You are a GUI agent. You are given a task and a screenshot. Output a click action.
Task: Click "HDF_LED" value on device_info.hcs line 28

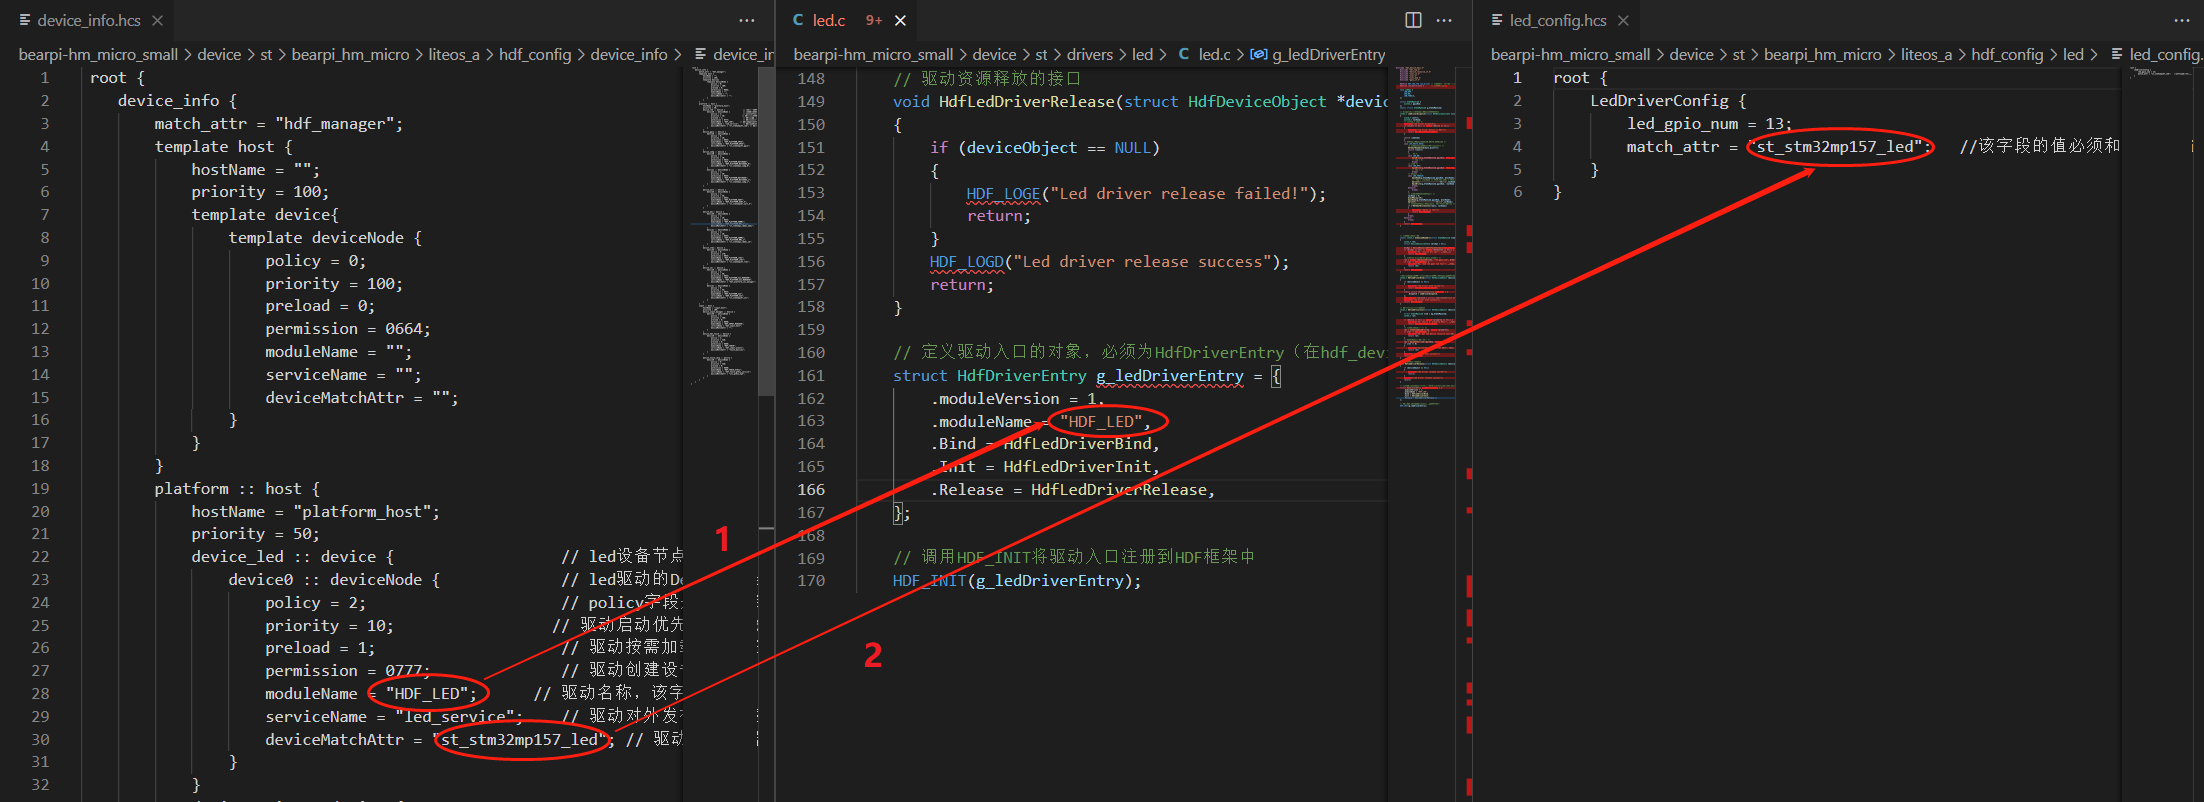[x=426, y=693]
